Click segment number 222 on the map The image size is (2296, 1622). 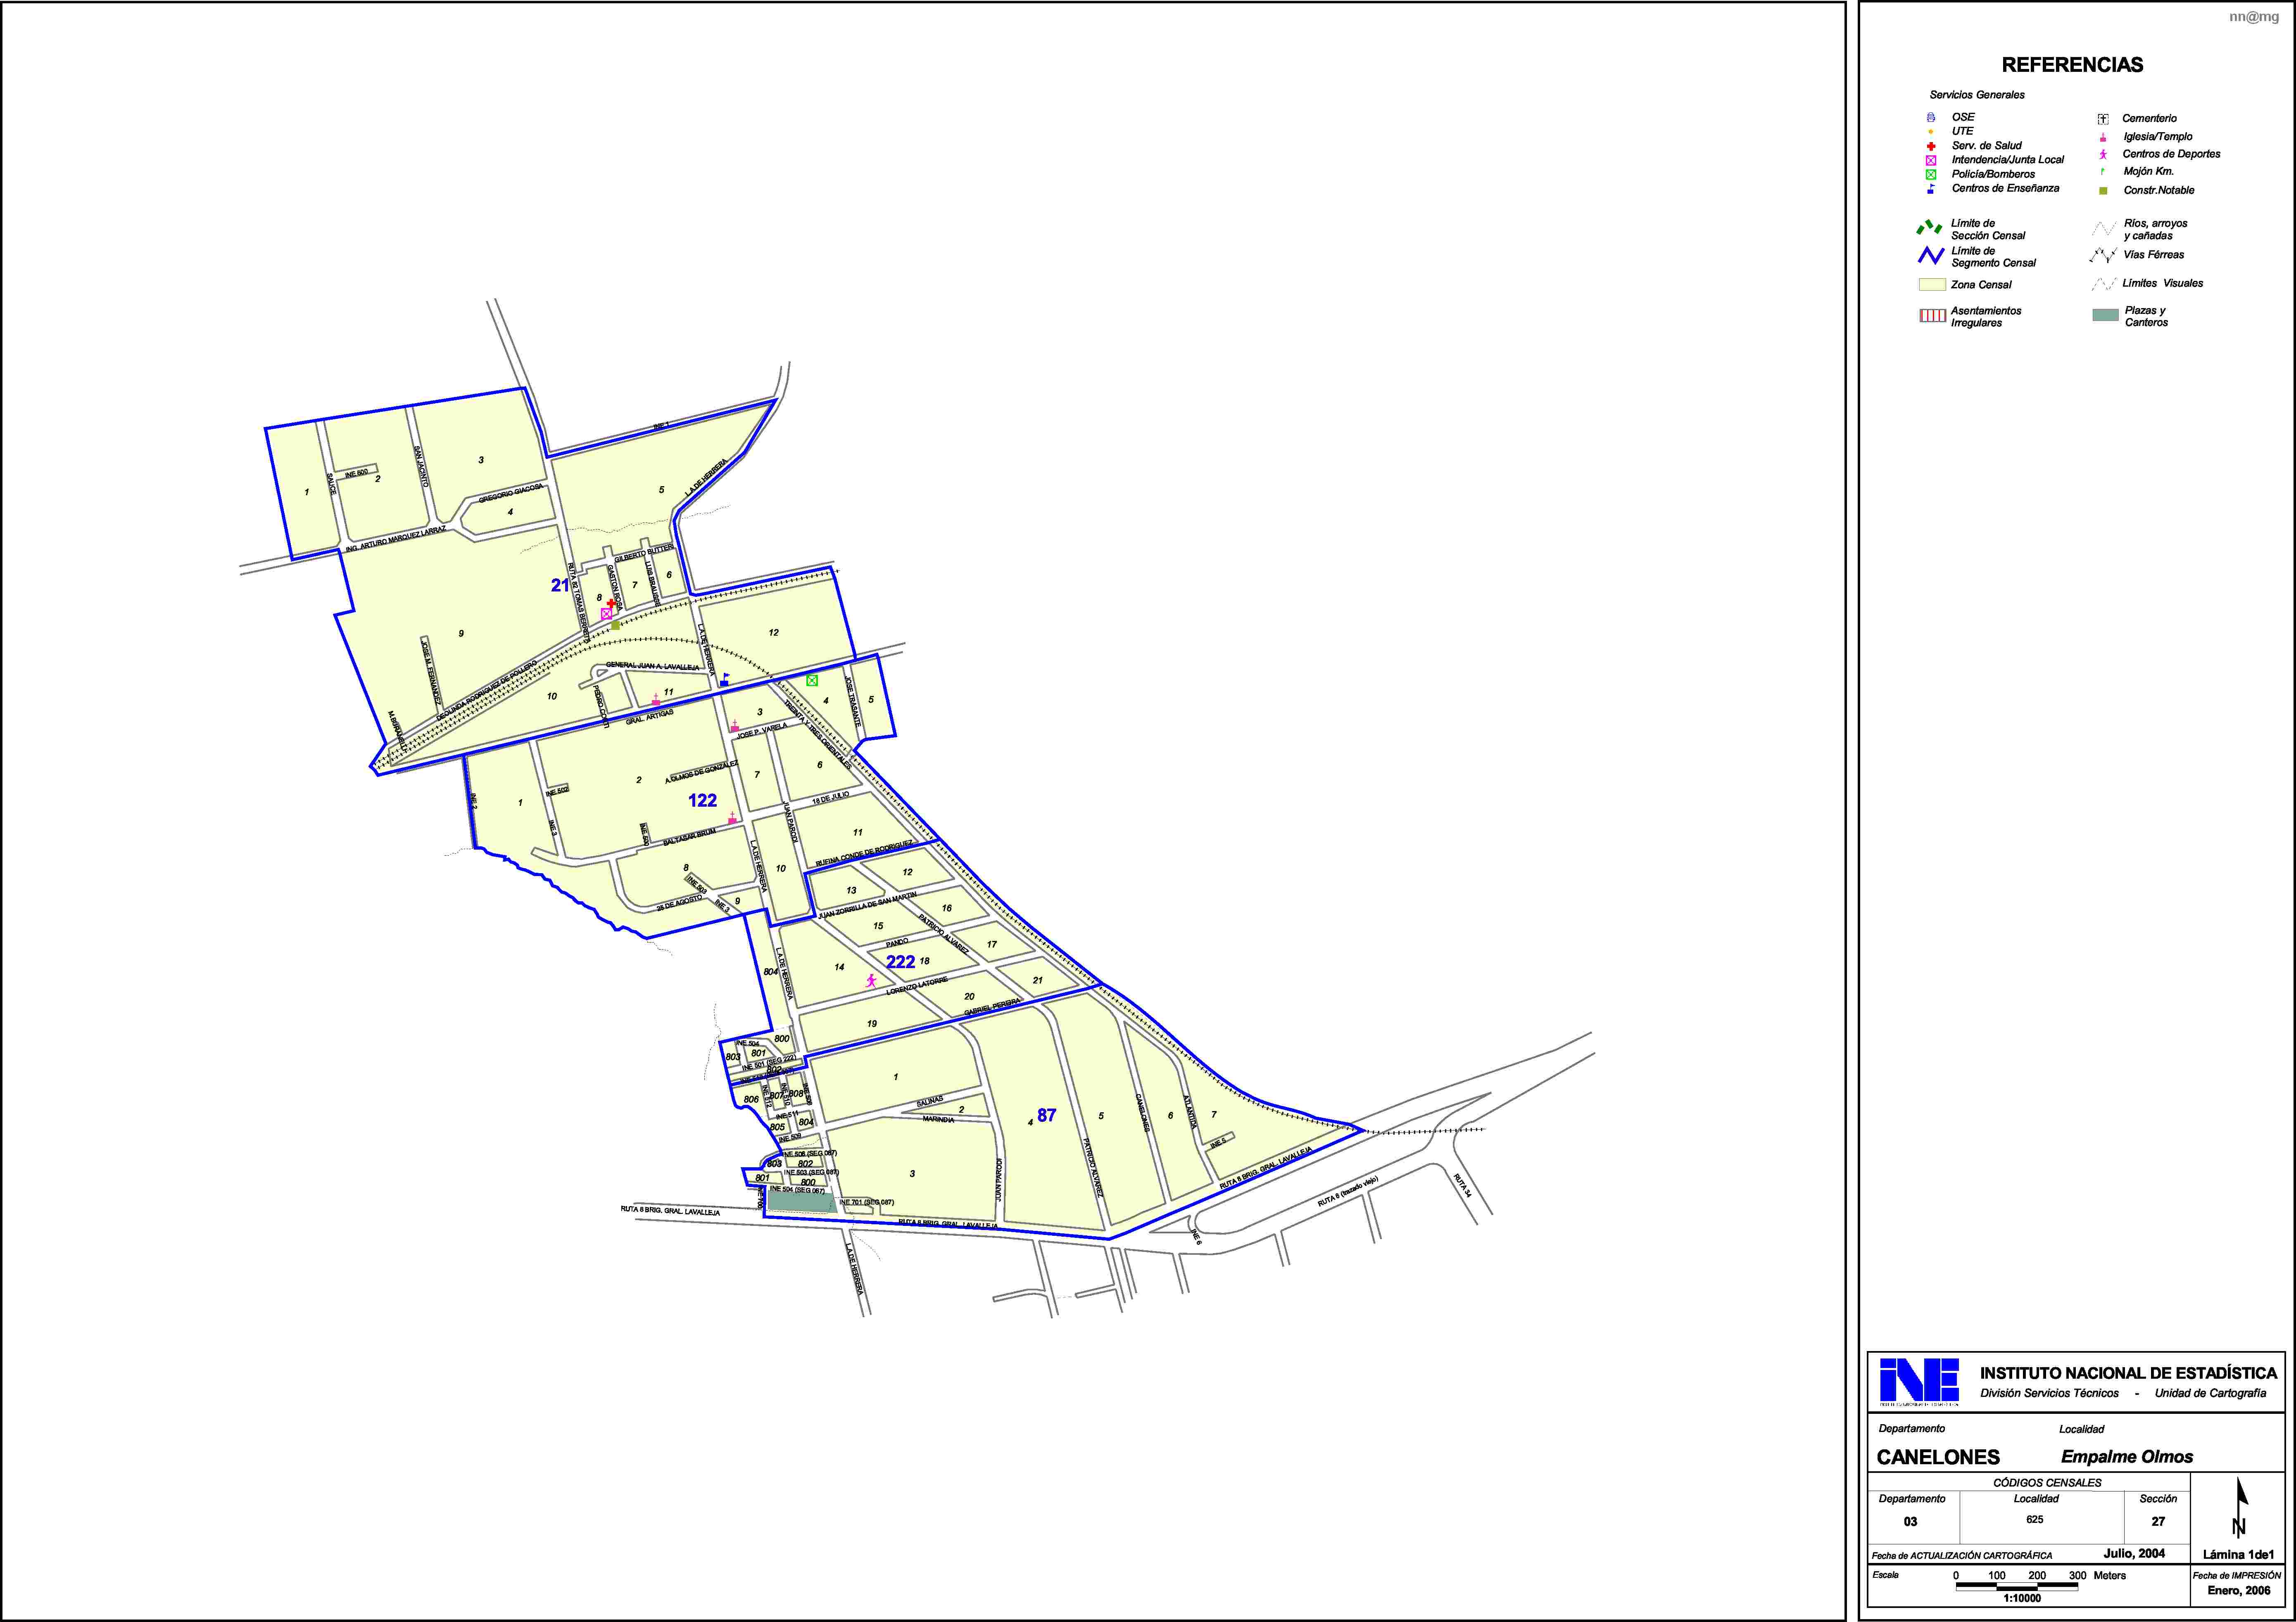pos(900,961)
